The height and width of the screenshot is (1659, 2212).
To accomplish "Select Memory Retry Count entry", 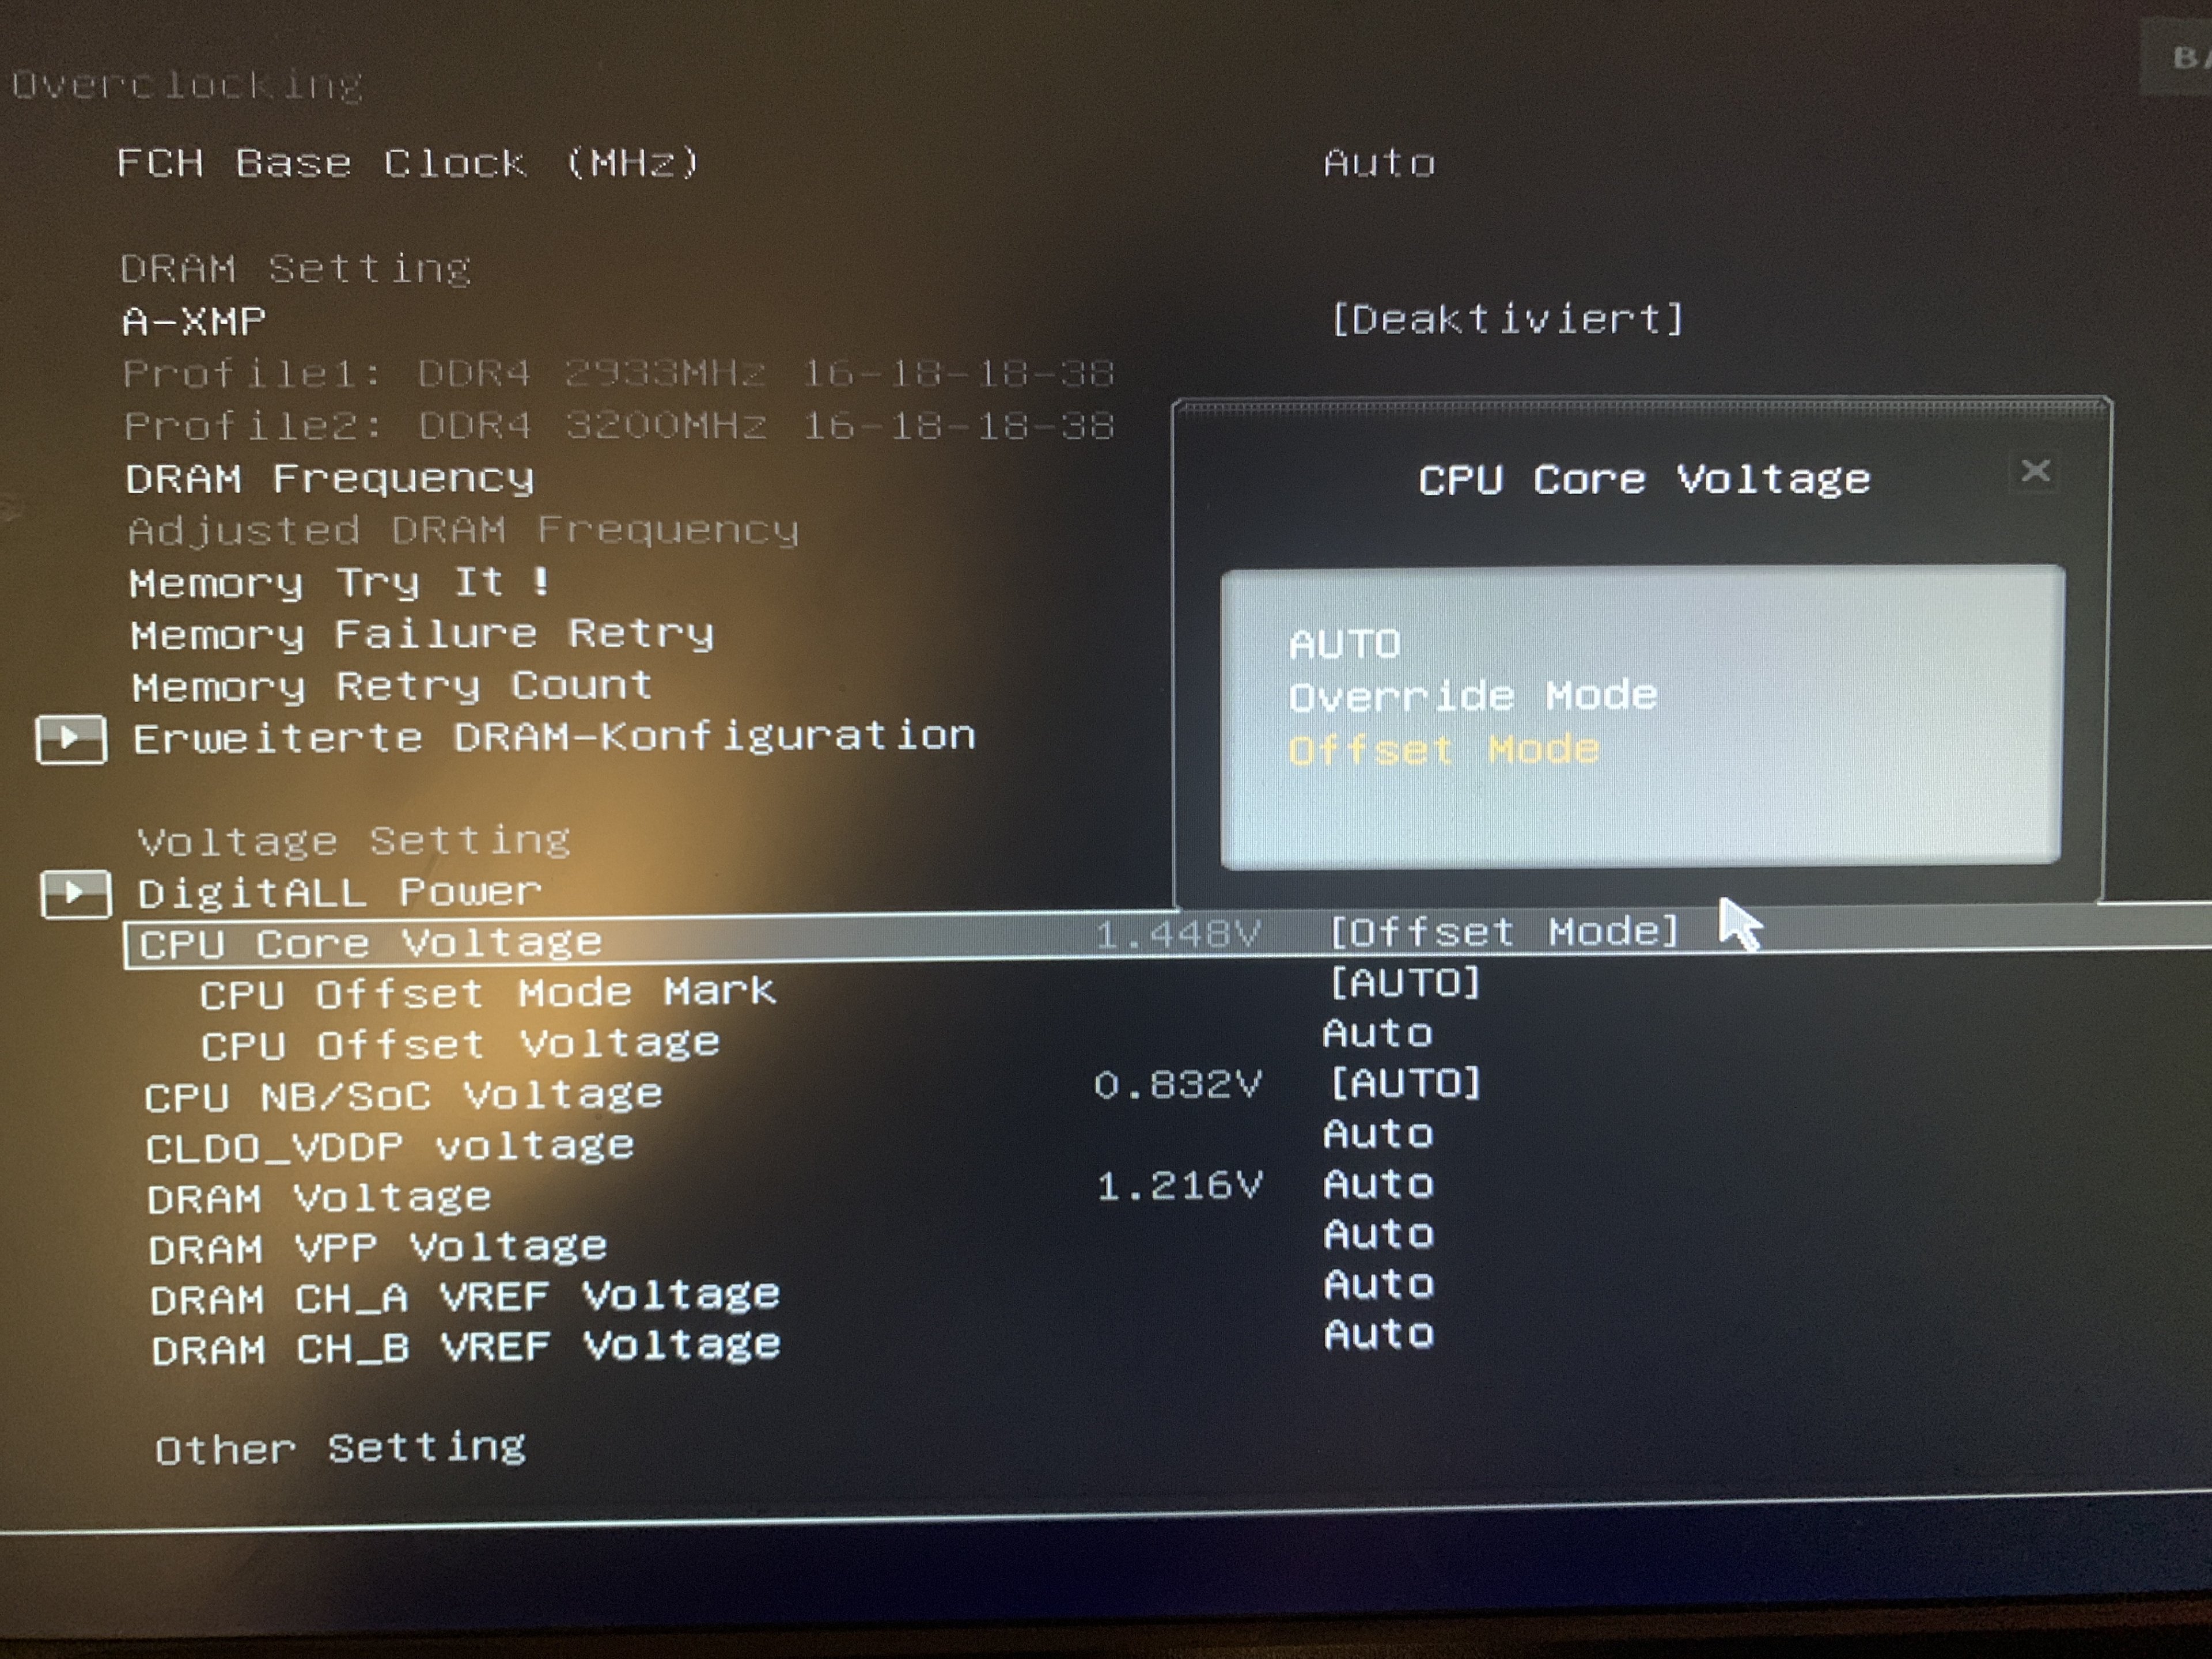I will click(392, 686).
